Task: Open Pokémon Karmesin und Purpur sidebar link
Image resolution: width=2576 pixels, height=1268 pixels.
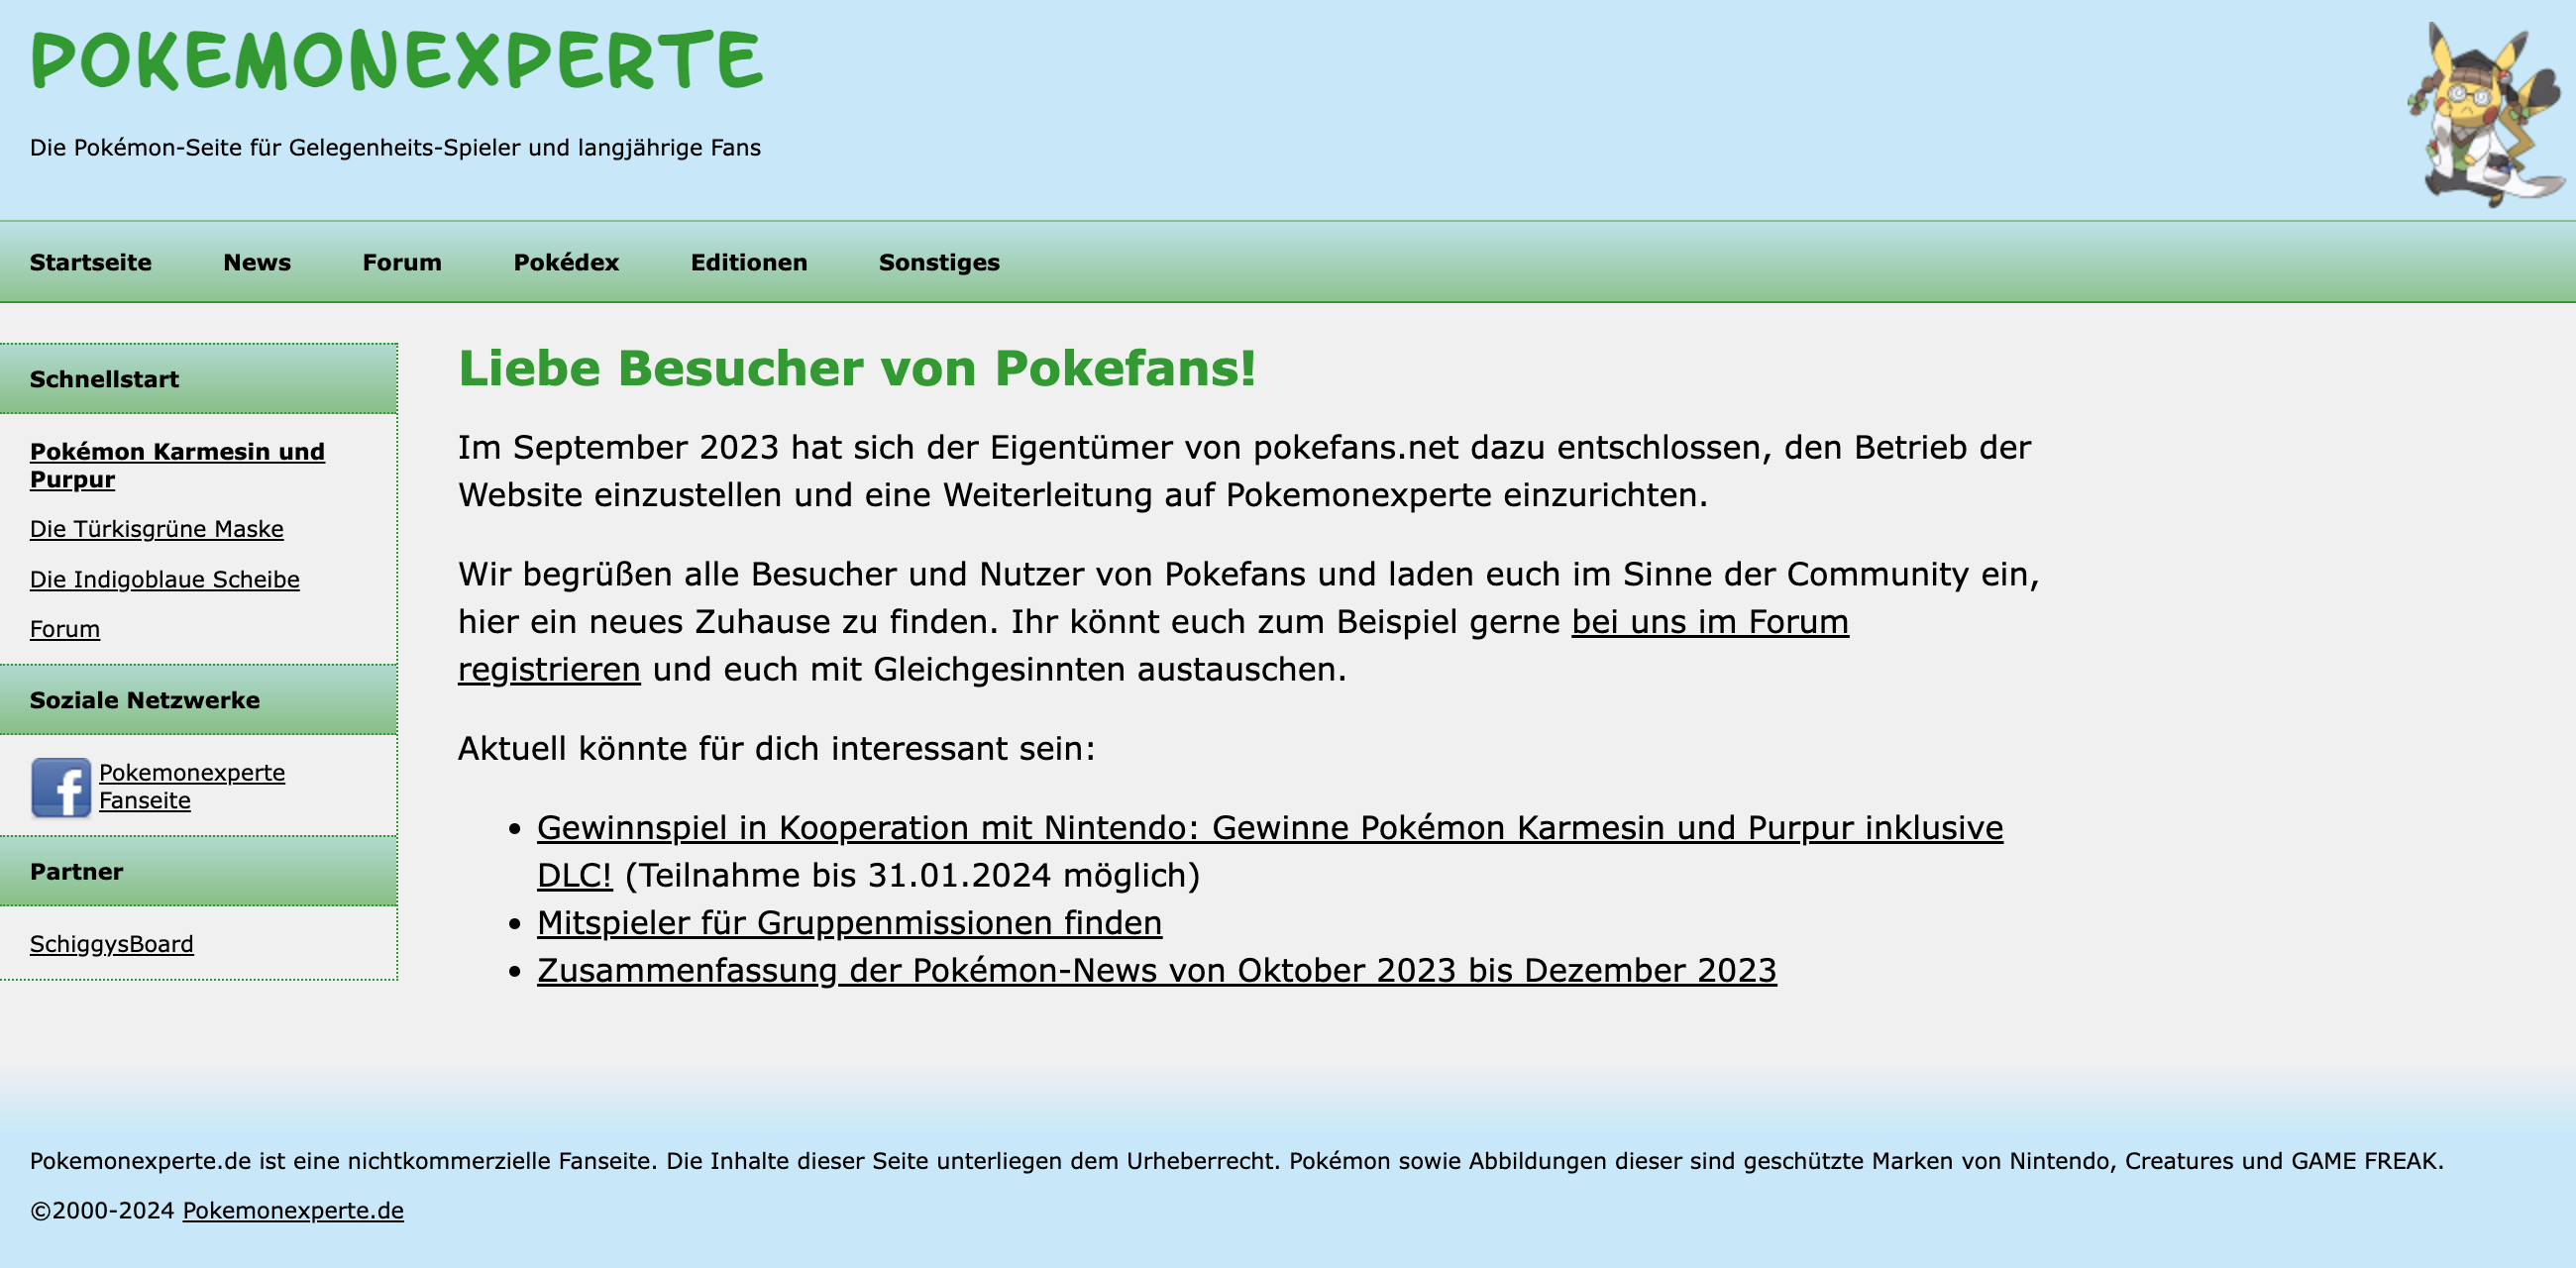Action: coord(177,465)
